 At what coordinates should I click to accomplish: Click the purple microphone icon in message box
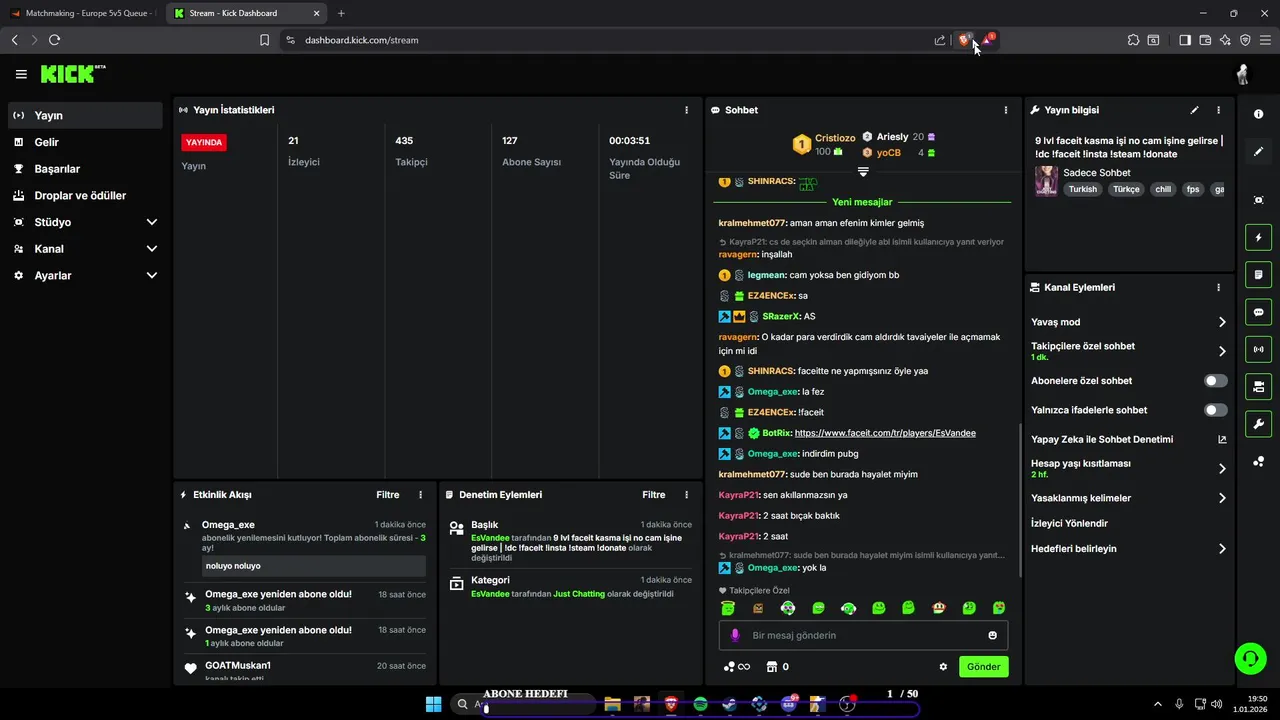pyautogui.click(x=735, y=635)
